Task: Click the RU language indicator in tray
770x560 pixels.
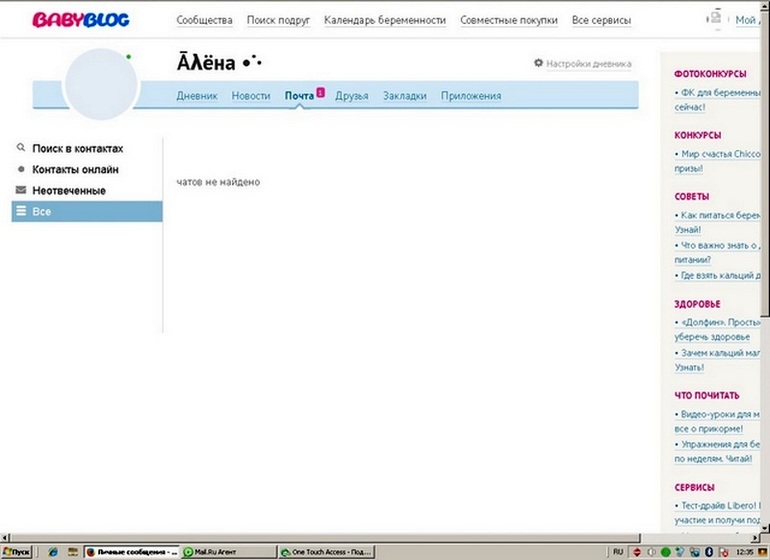Action: 617,551
